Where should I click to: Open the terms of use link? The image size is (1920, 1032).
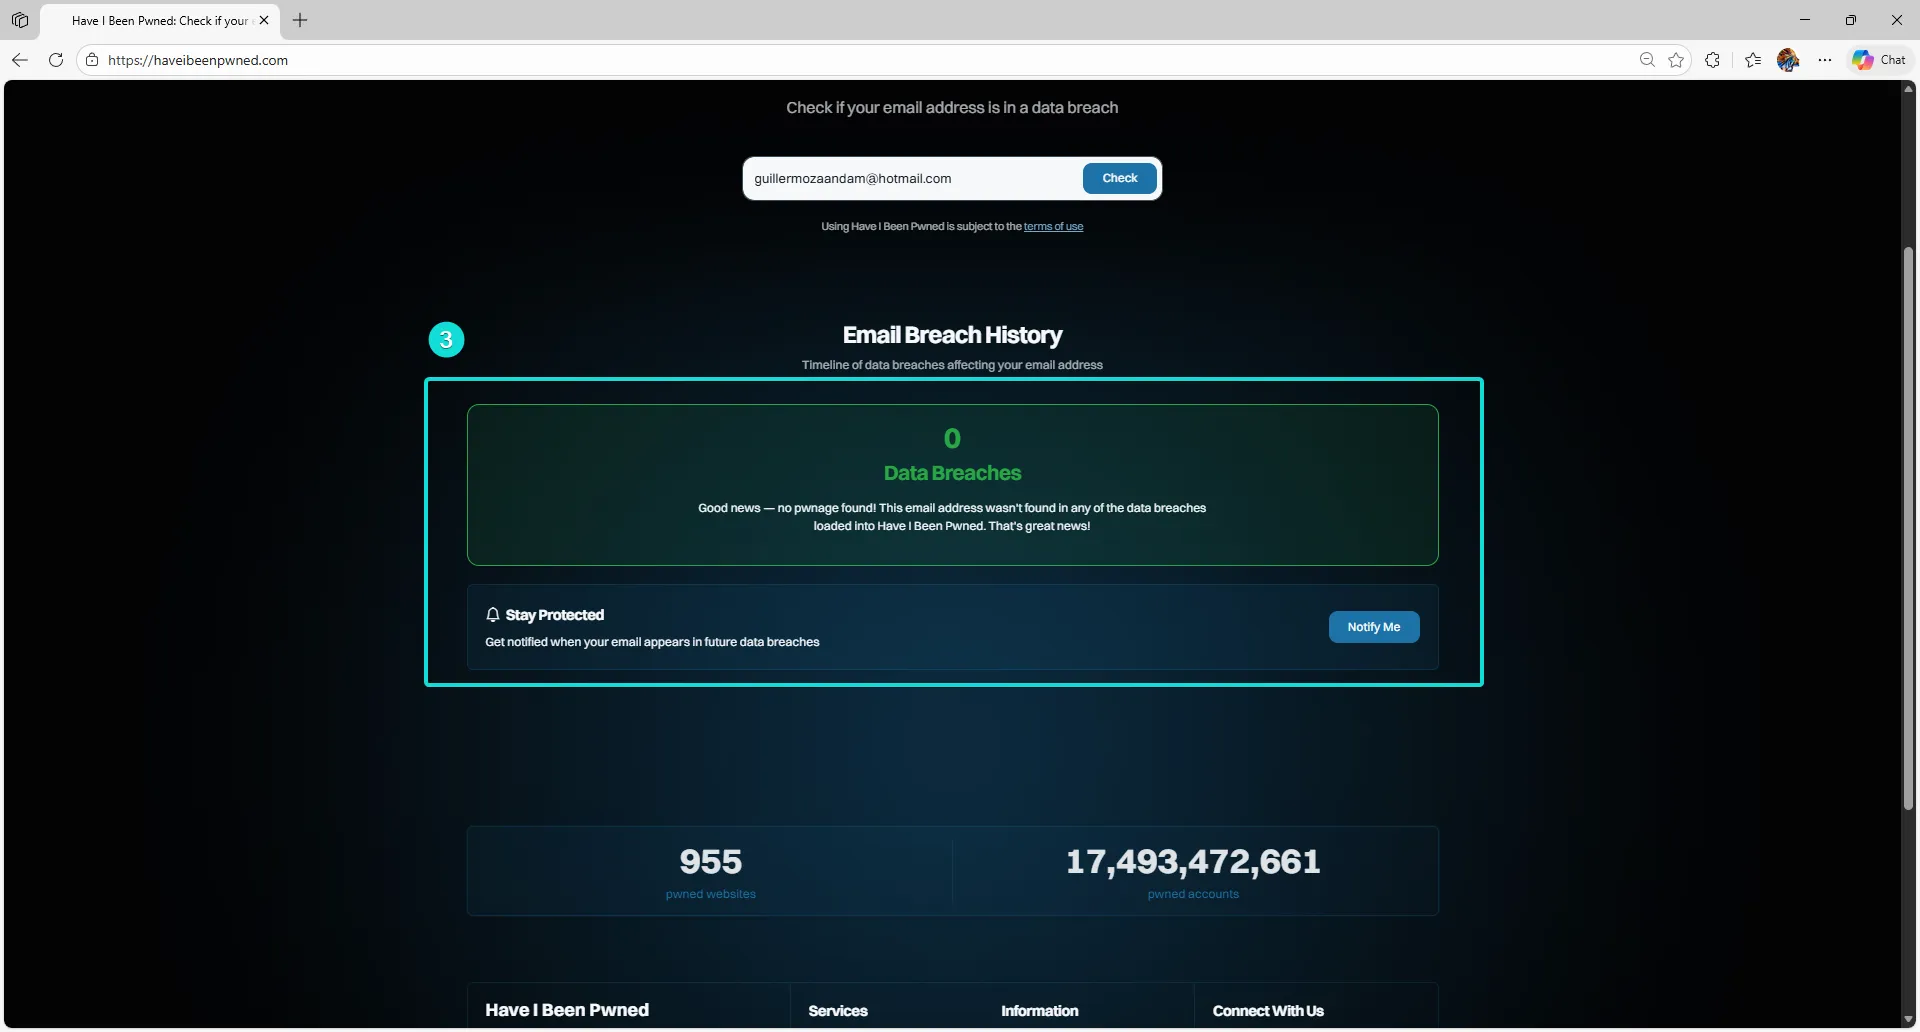tap(1054, 226)
